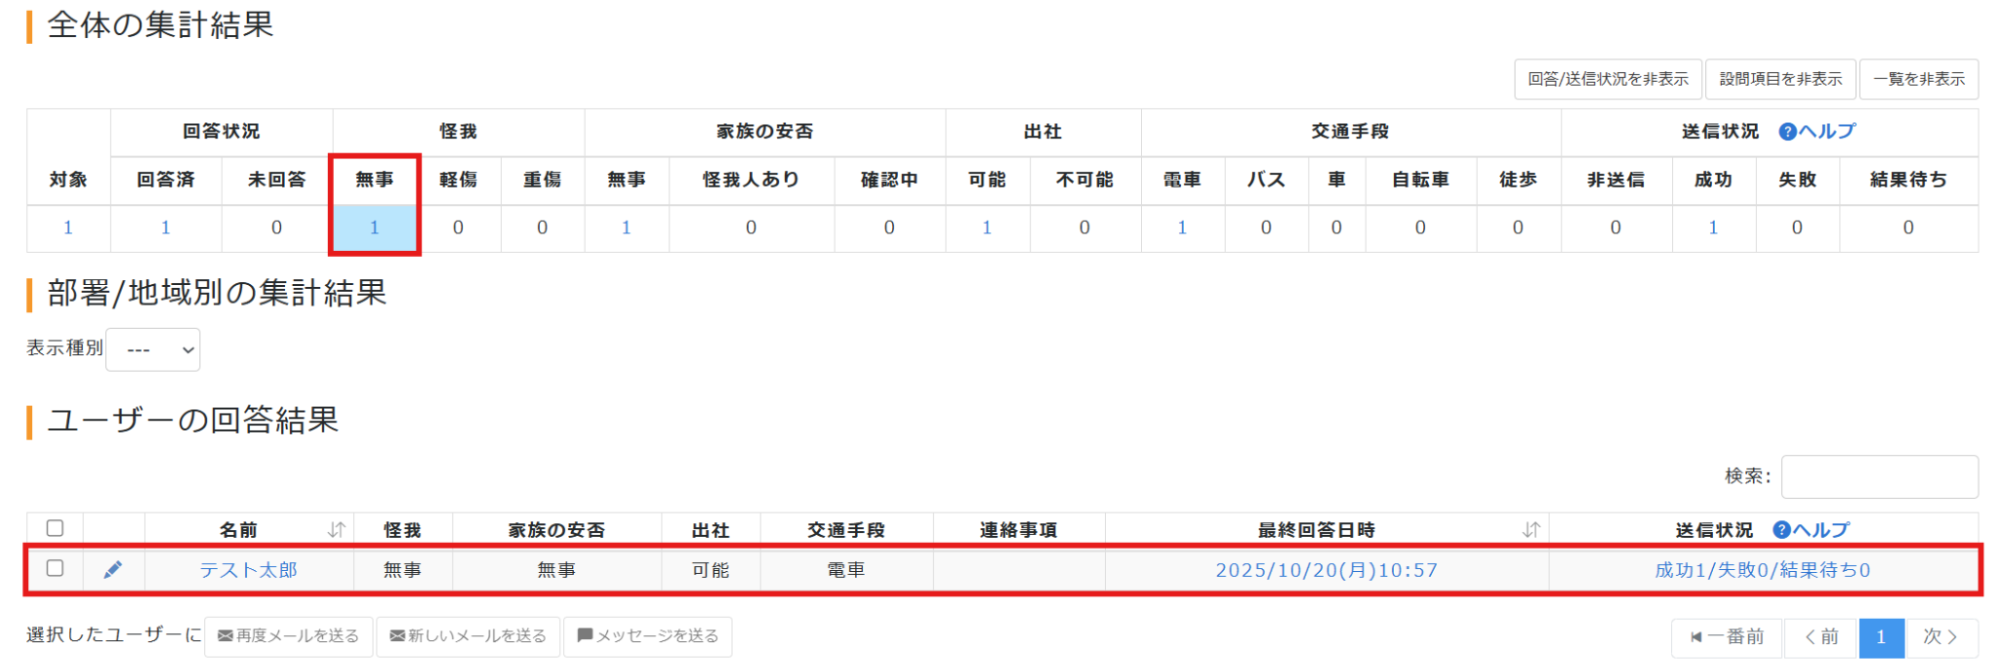Click 新しいメールを送る envelope button
This screenshot has height=668, width=1999.
pyautogui.click(x=468, y=636)
